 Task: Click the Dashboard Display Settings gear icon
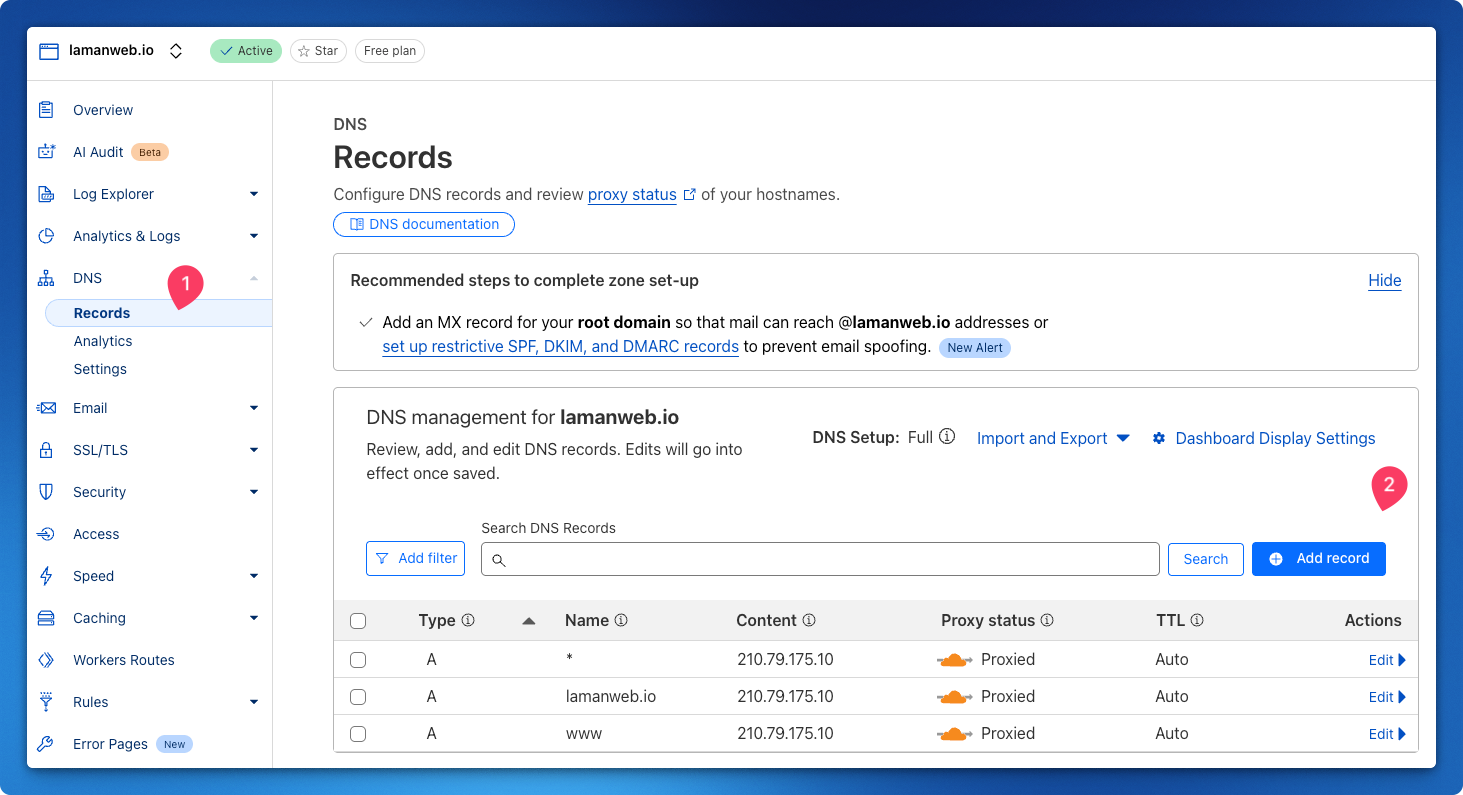click(x=1159, y=438)
